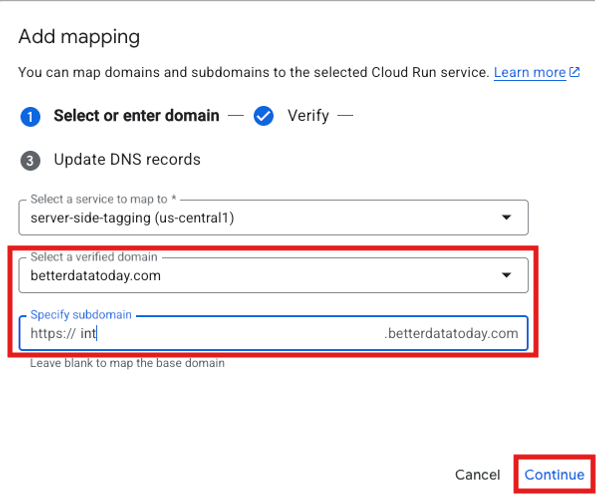597x496 pixels.
Task: Click the Cancel button
Action: click(x=477, y=475)
